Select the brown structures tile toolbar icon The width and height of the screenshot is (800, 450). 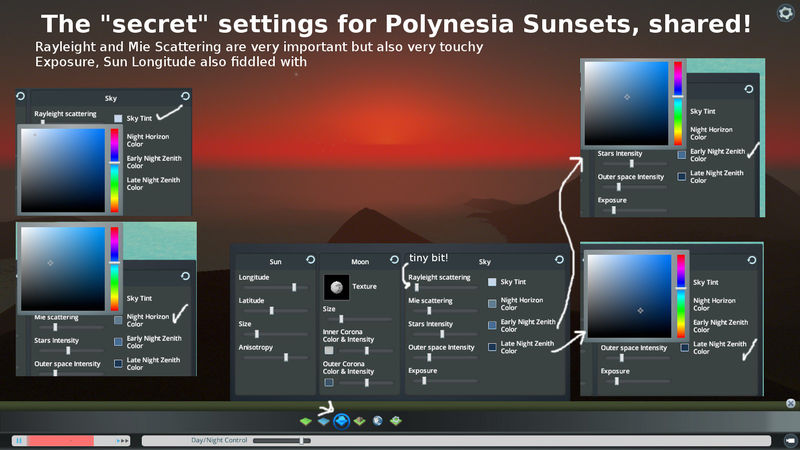click(360, 421)
